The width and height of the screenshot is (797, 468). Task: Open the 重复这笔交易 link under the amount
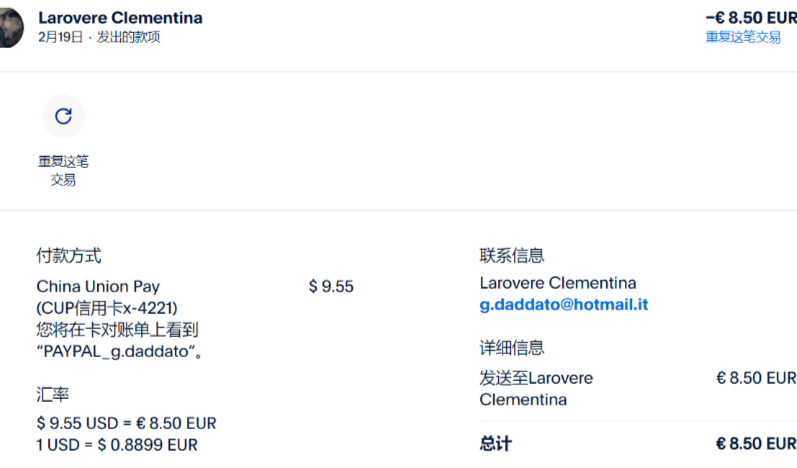tap(743, 37)
